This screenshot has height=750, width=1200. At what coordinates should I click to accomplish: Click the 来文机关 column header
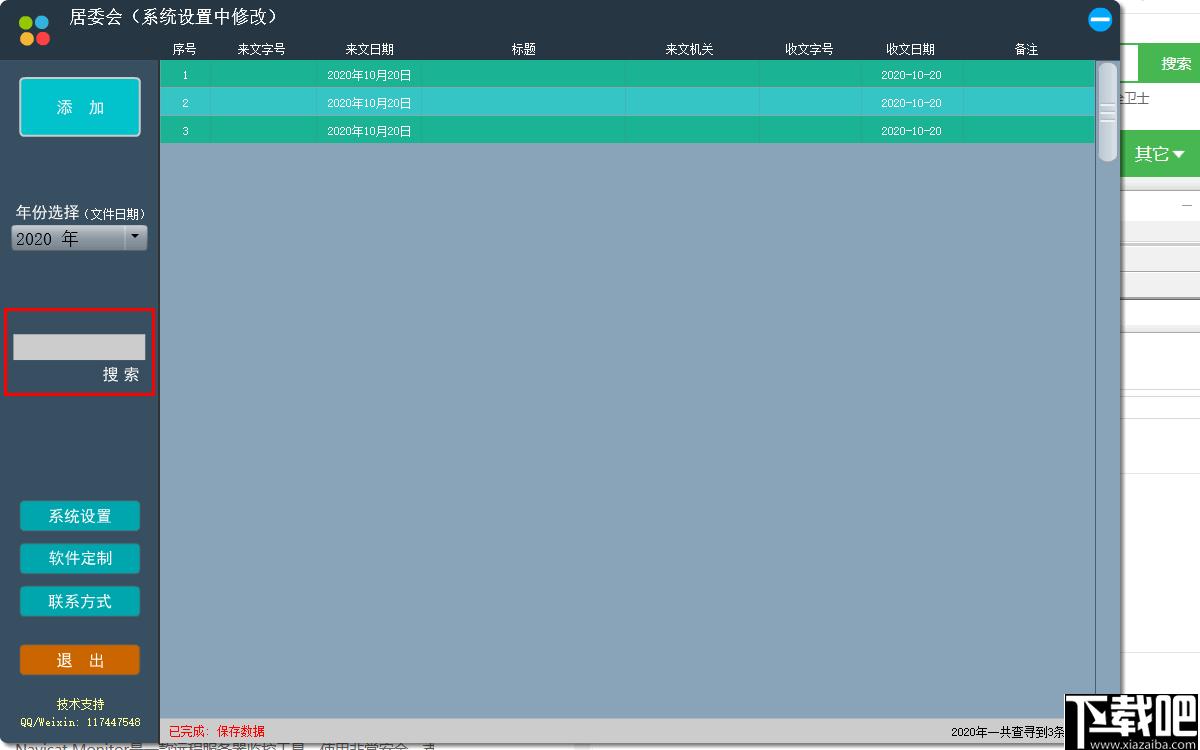(x=690, y=49)
